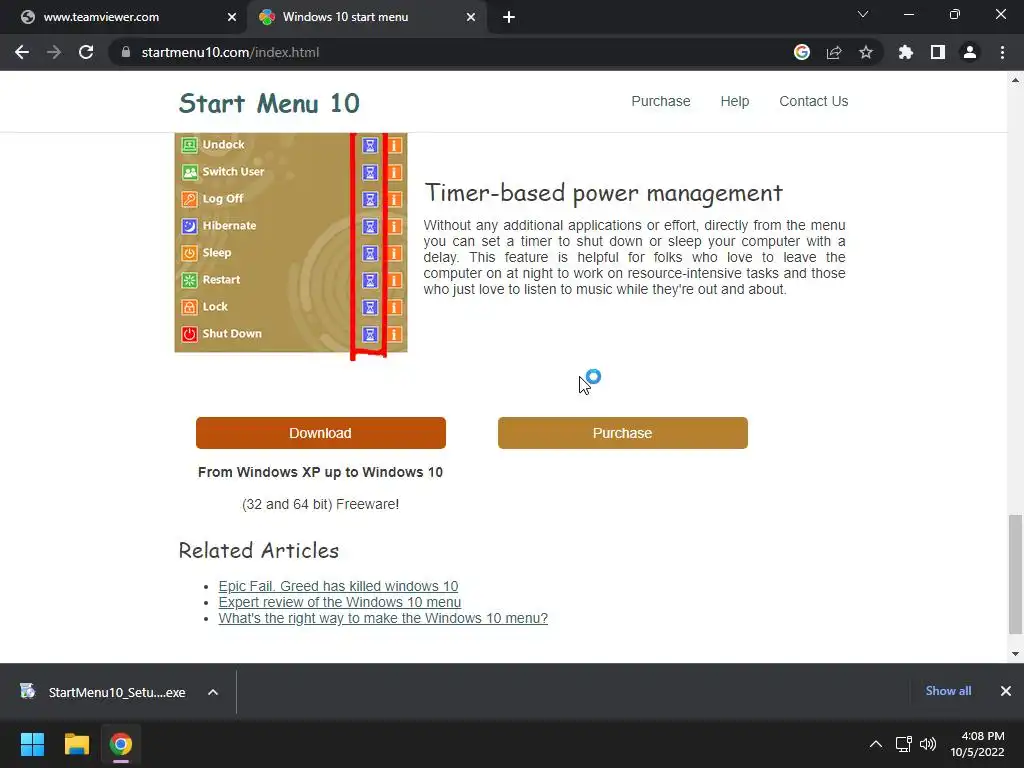Open 'Expert review of the Windows 10 menu'

pyautogui.click(x=340, y=602)
